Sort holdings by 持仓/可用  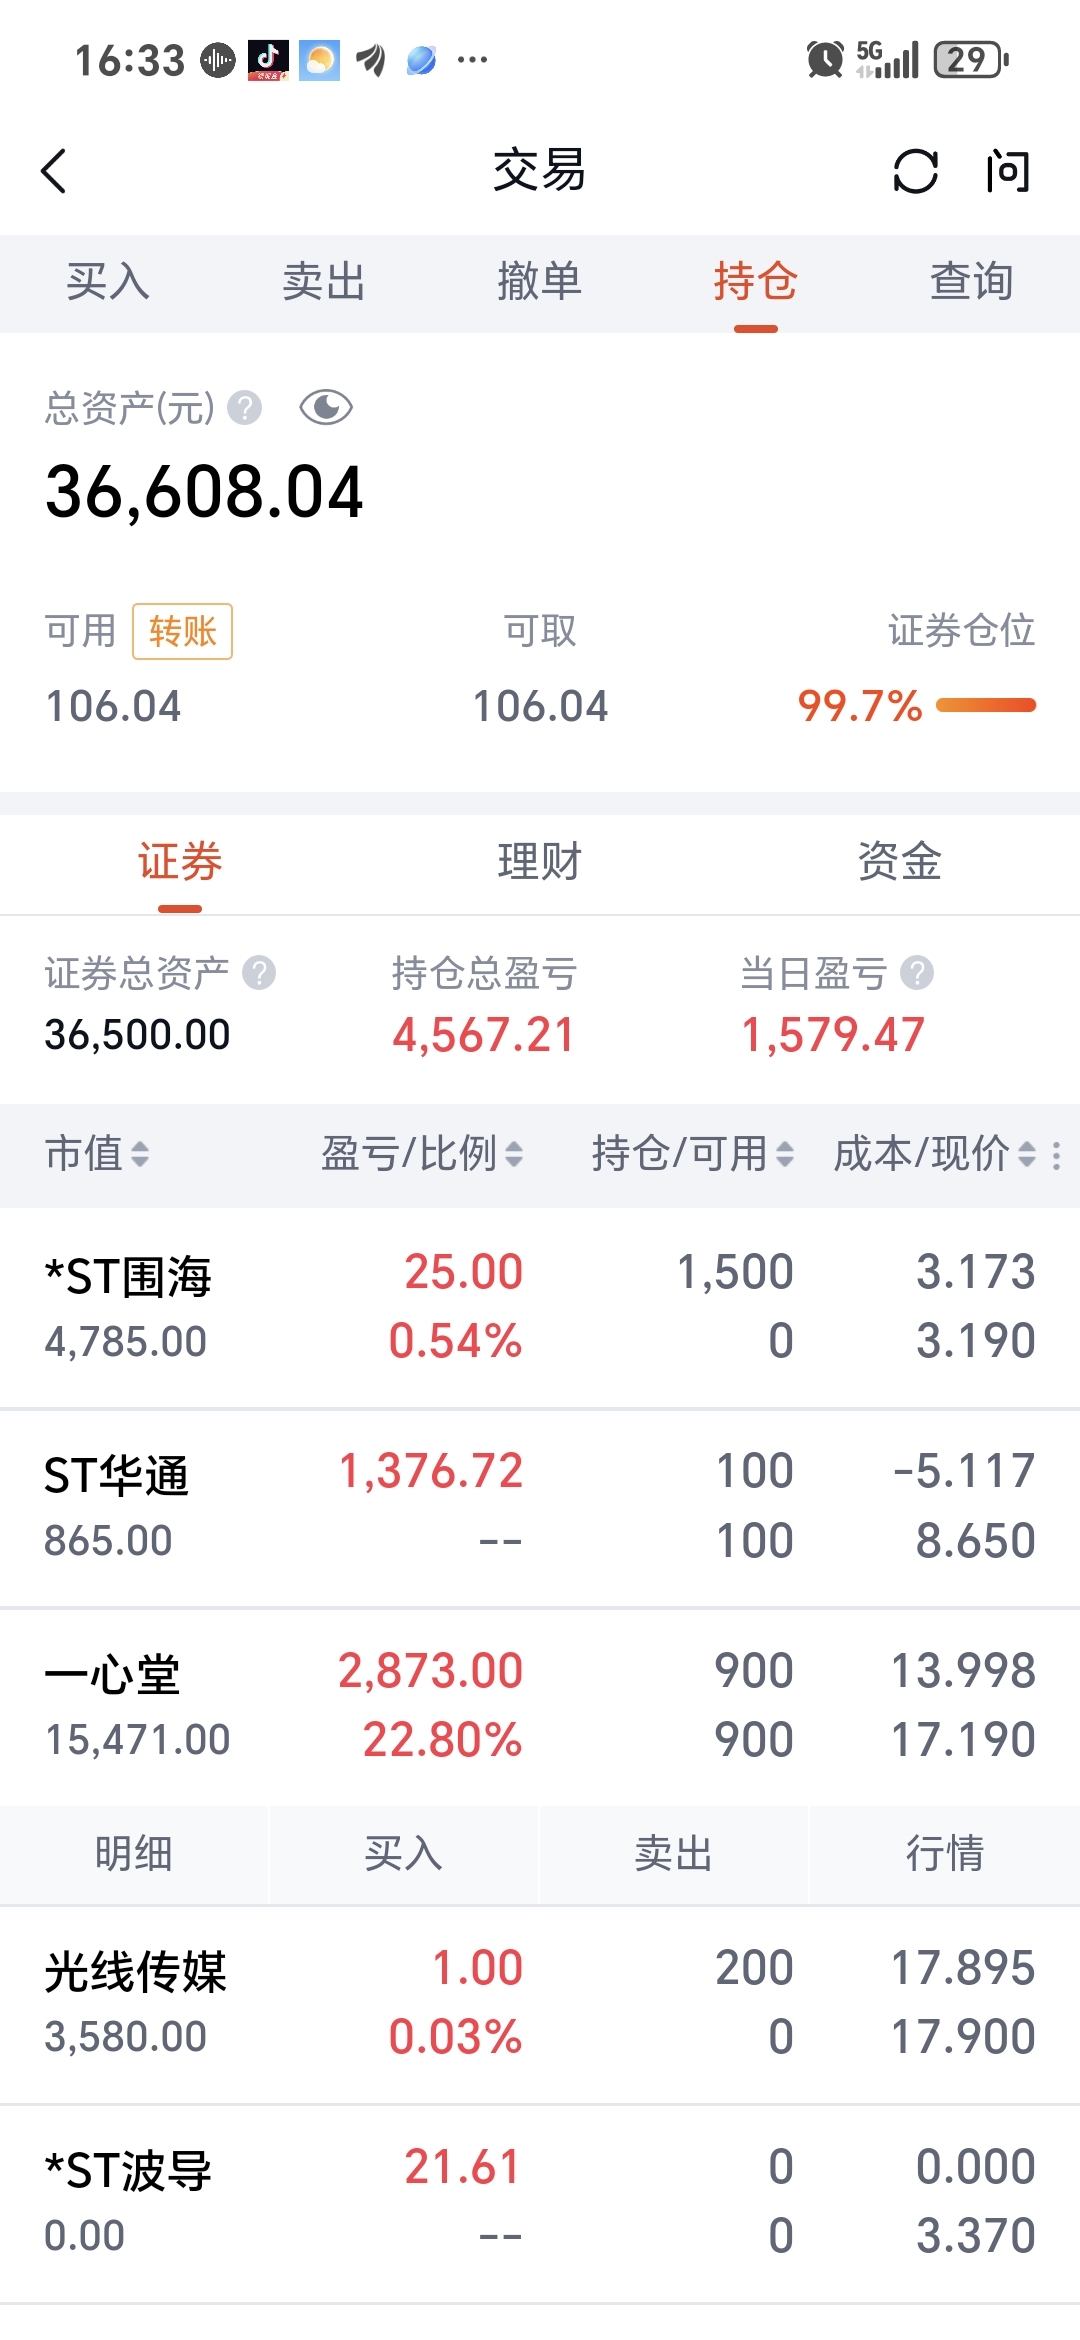(693, 1154)
